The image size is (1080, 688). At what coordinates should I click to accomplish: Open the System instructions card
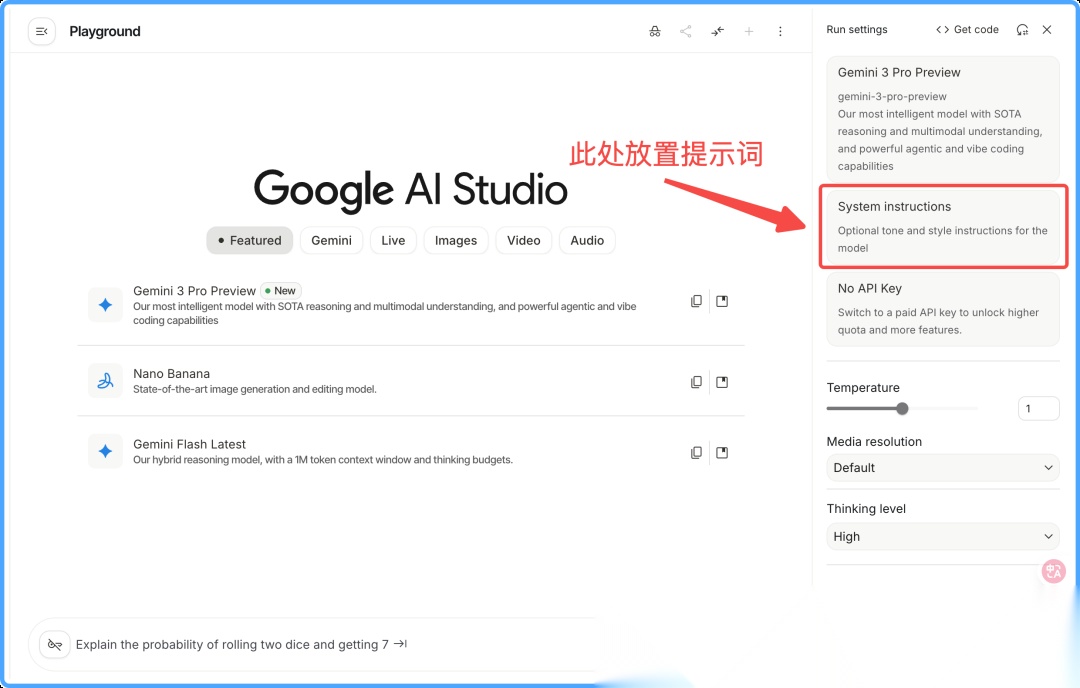(x=943, y=227)
